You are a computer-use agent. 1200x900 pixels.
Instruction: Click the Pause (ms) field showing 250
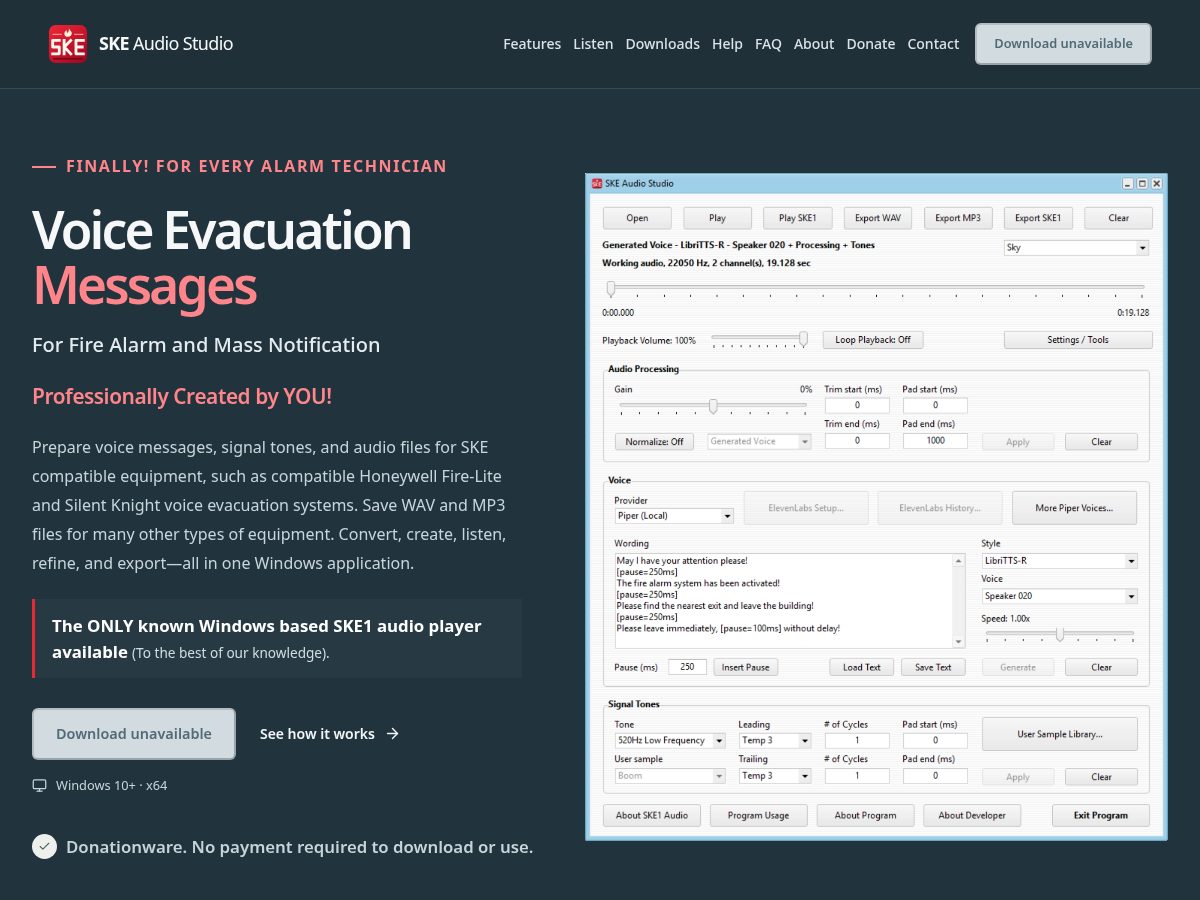(x=687, y=667)
